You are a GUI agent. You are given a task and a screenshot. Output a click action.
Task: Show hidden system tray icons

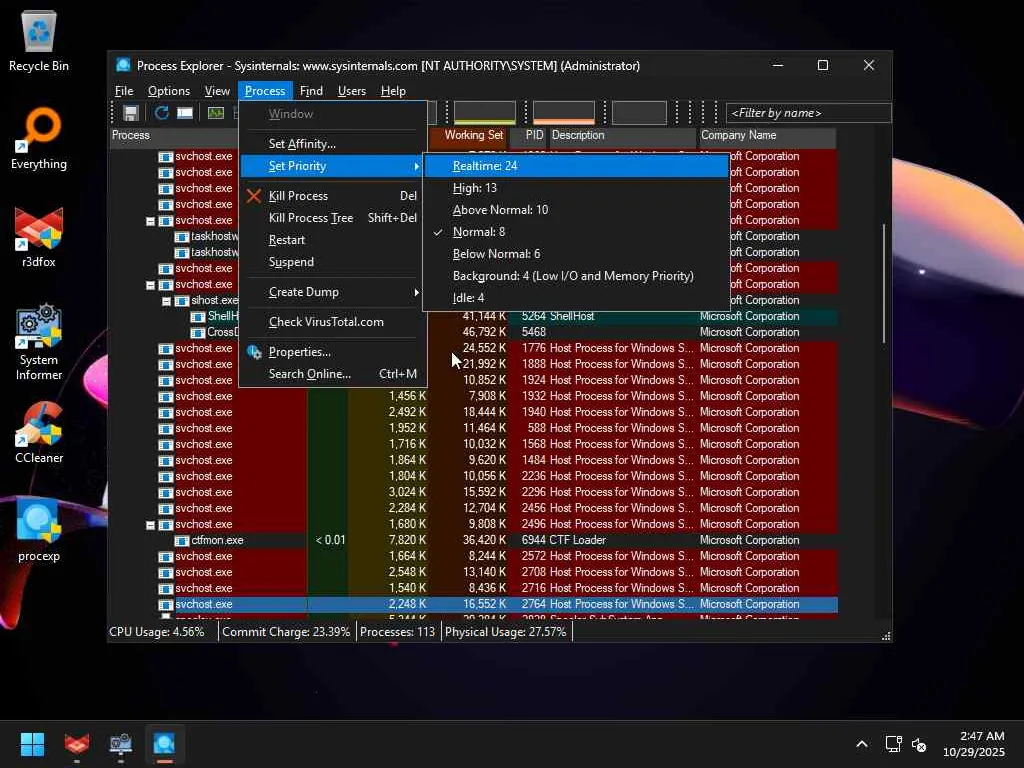[862, 744]
